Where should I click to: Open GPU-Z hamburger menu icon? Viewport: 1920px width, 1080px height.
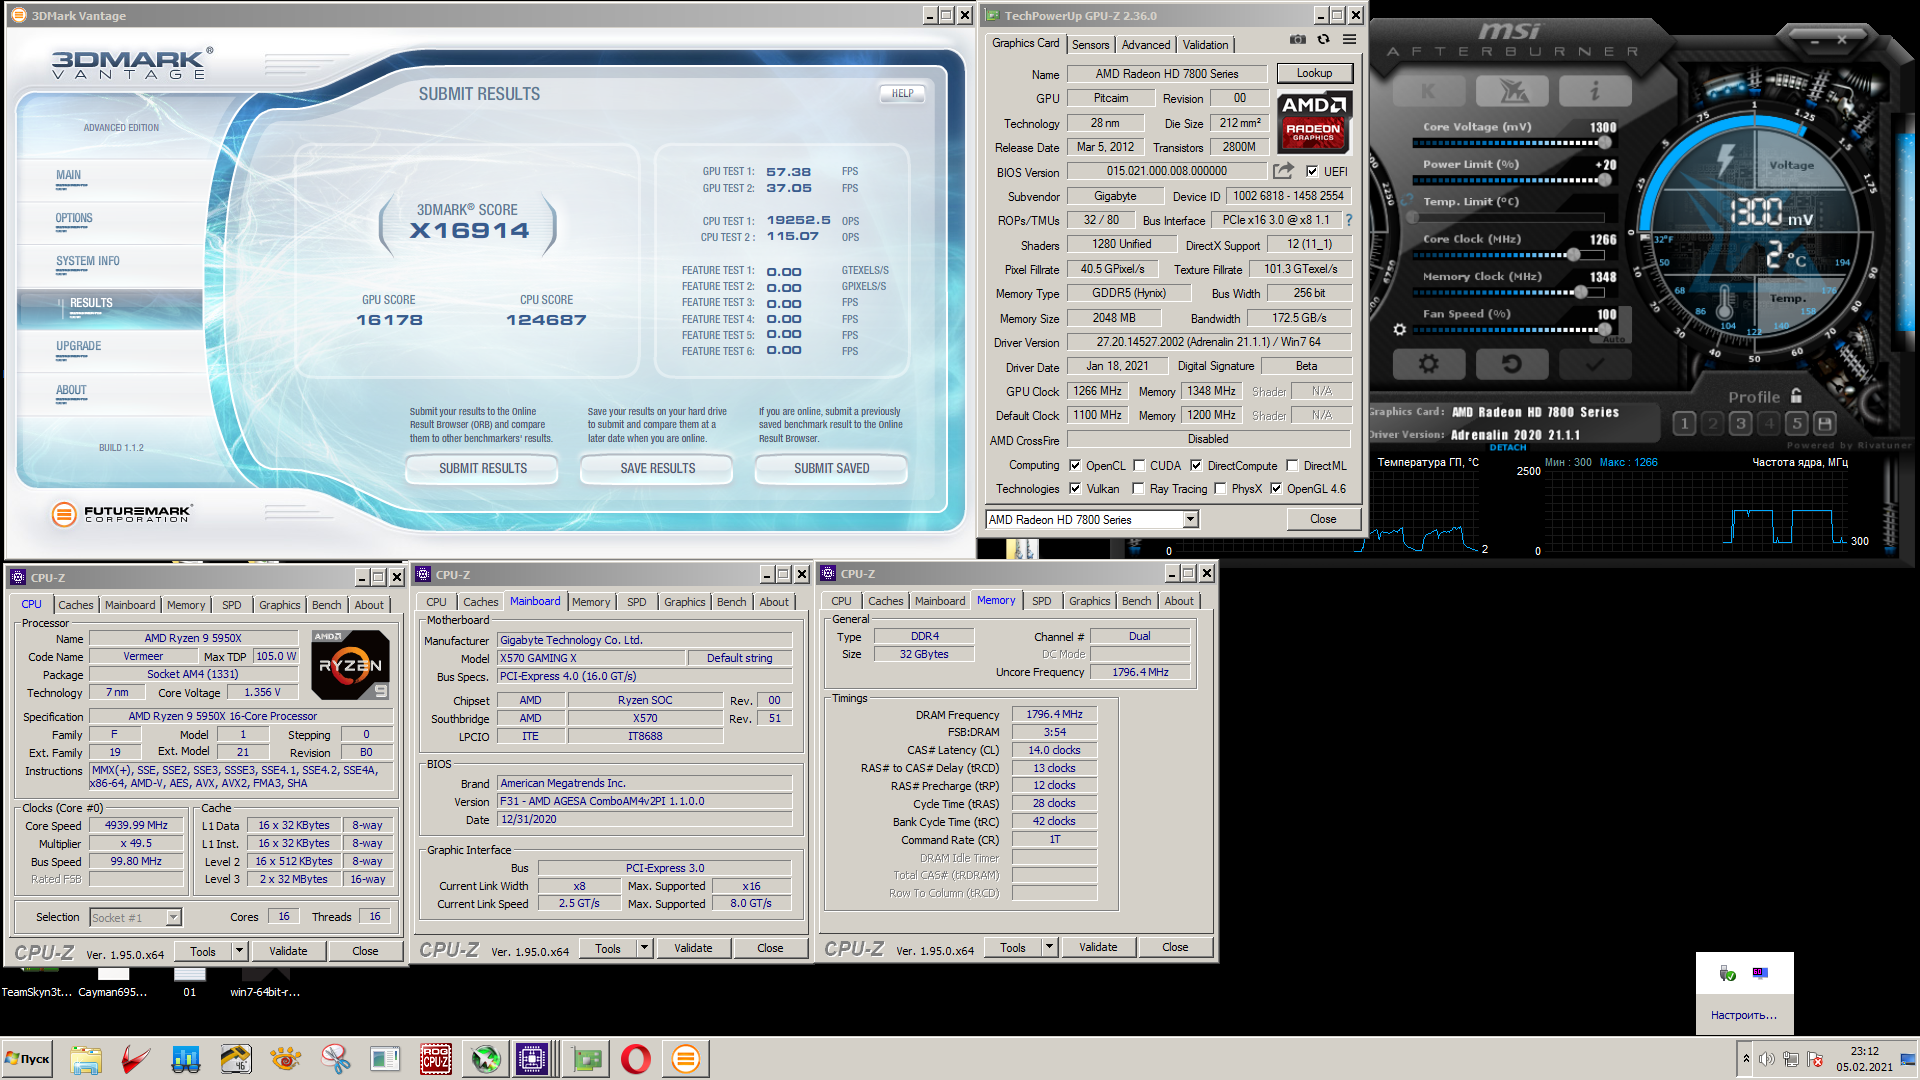[1350, 40]
